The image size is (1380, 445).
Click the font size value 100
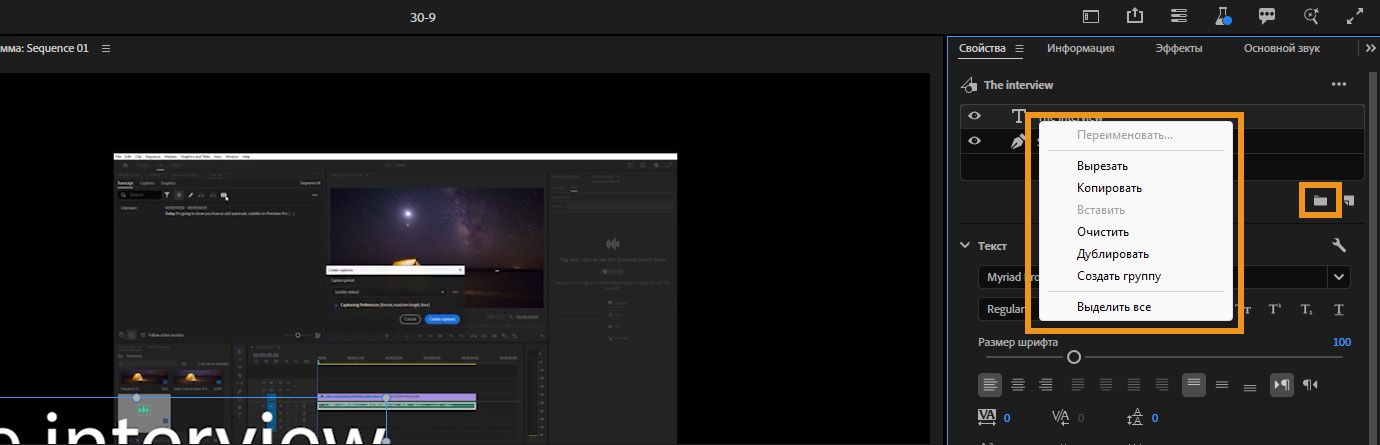[1342, 343]
